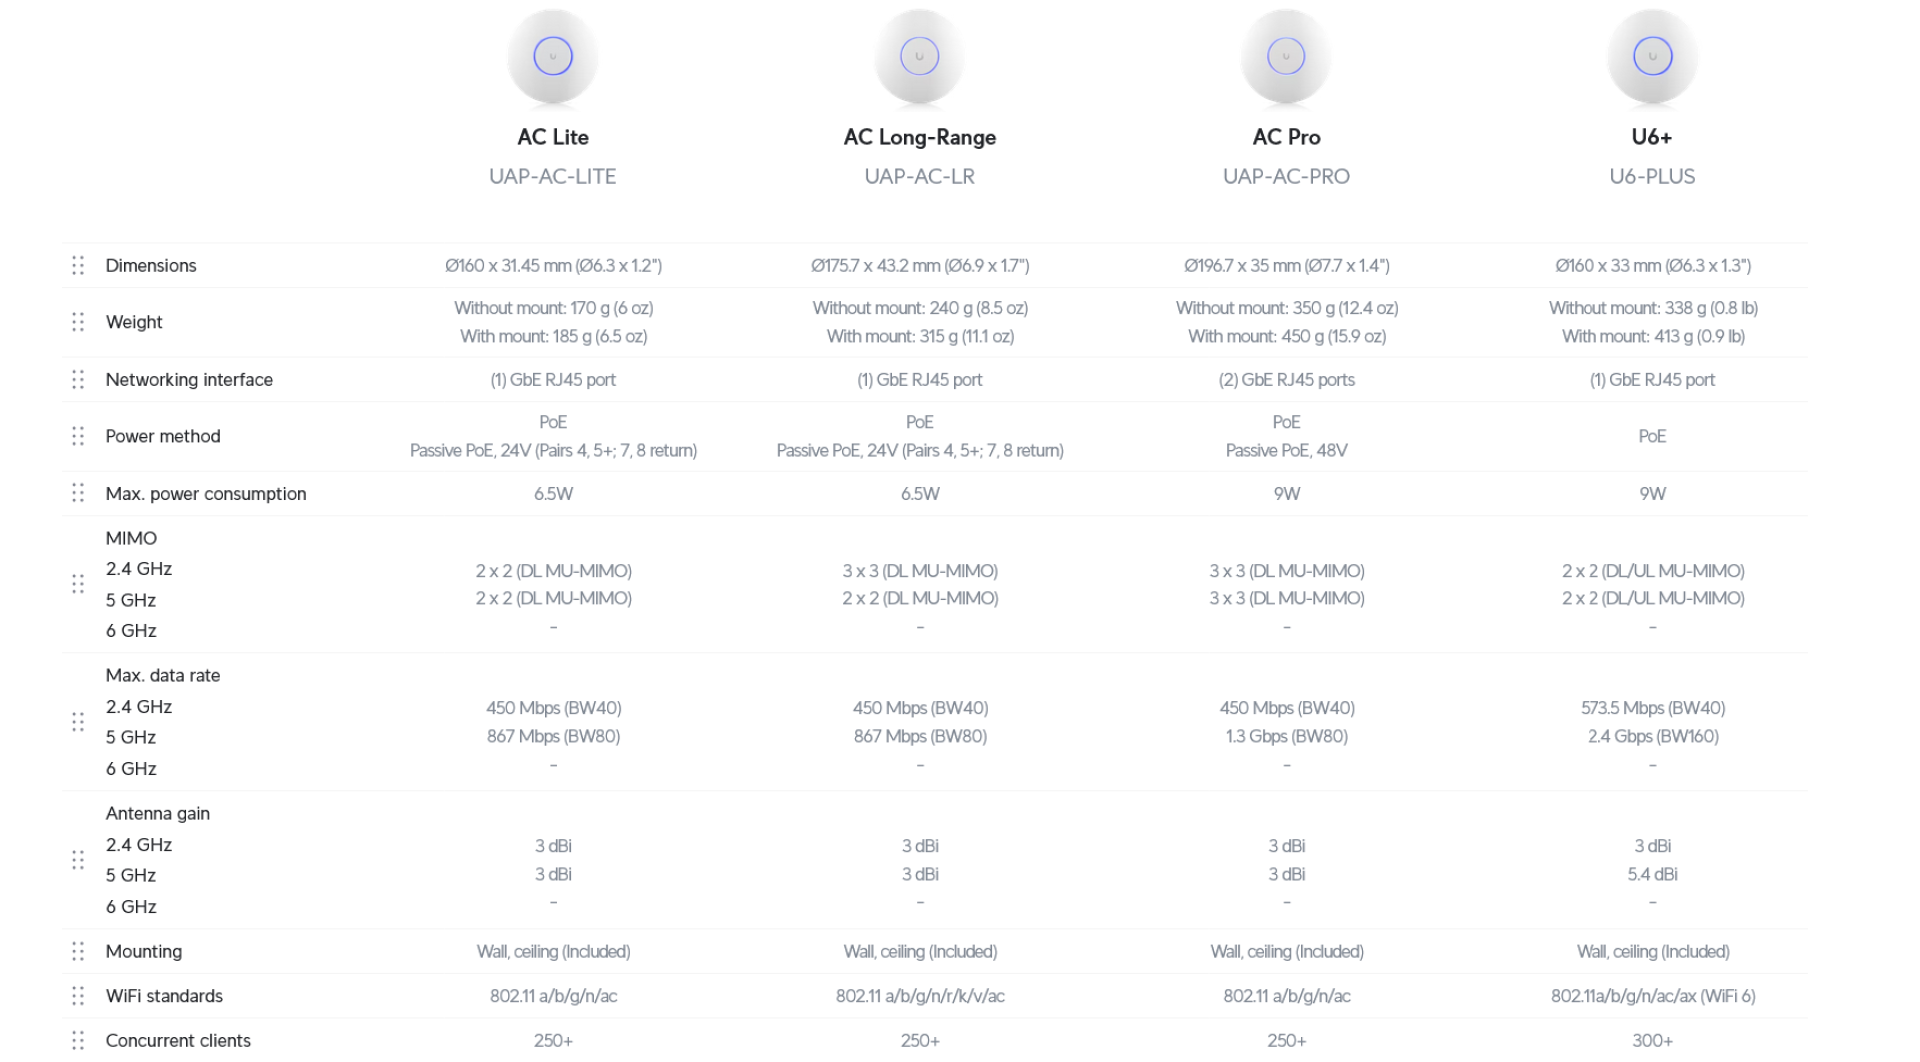This screenshot has height=1062, width=1920.
Task: Click the Concurrent clients row drag handle
Action: tap(78, 1040)
